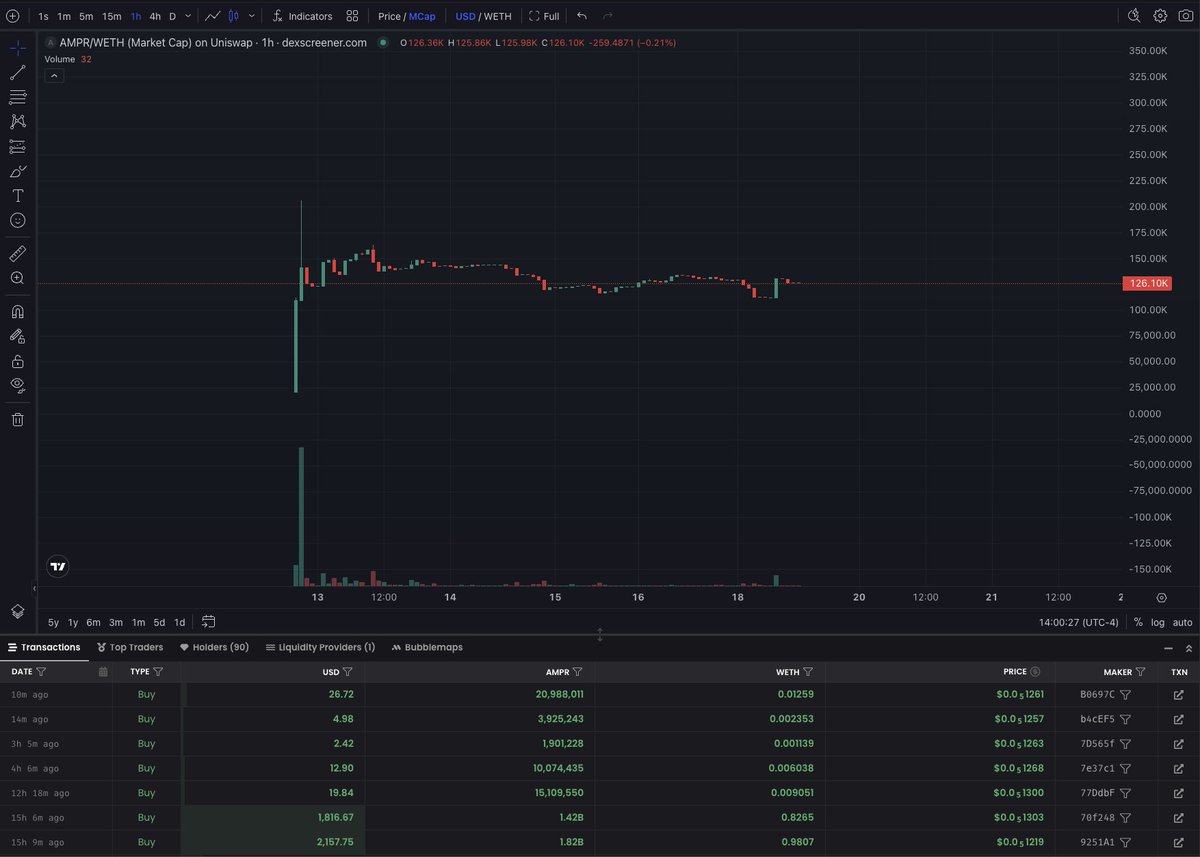Screen dimensions: 1200x857
Task: Collapse the Volume indicator legend
Action: tap(54, 75)
